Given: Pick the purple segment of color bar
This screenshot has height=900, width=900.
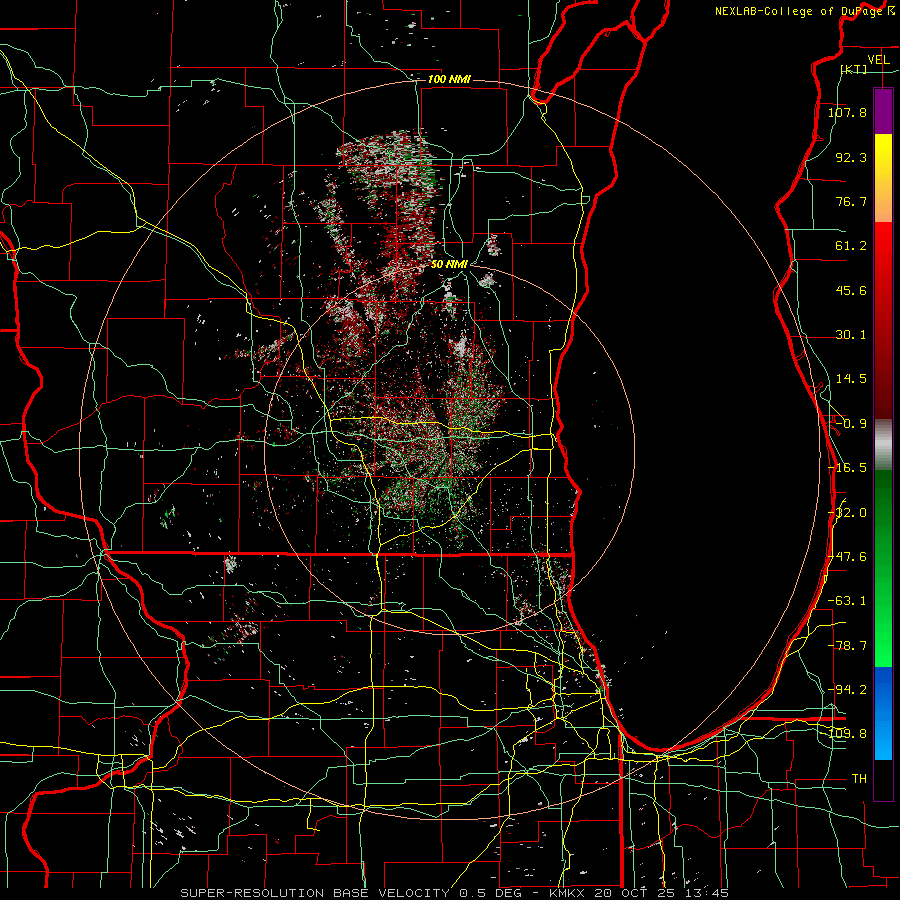Looking at the screenshot, I should click(883, 111).
